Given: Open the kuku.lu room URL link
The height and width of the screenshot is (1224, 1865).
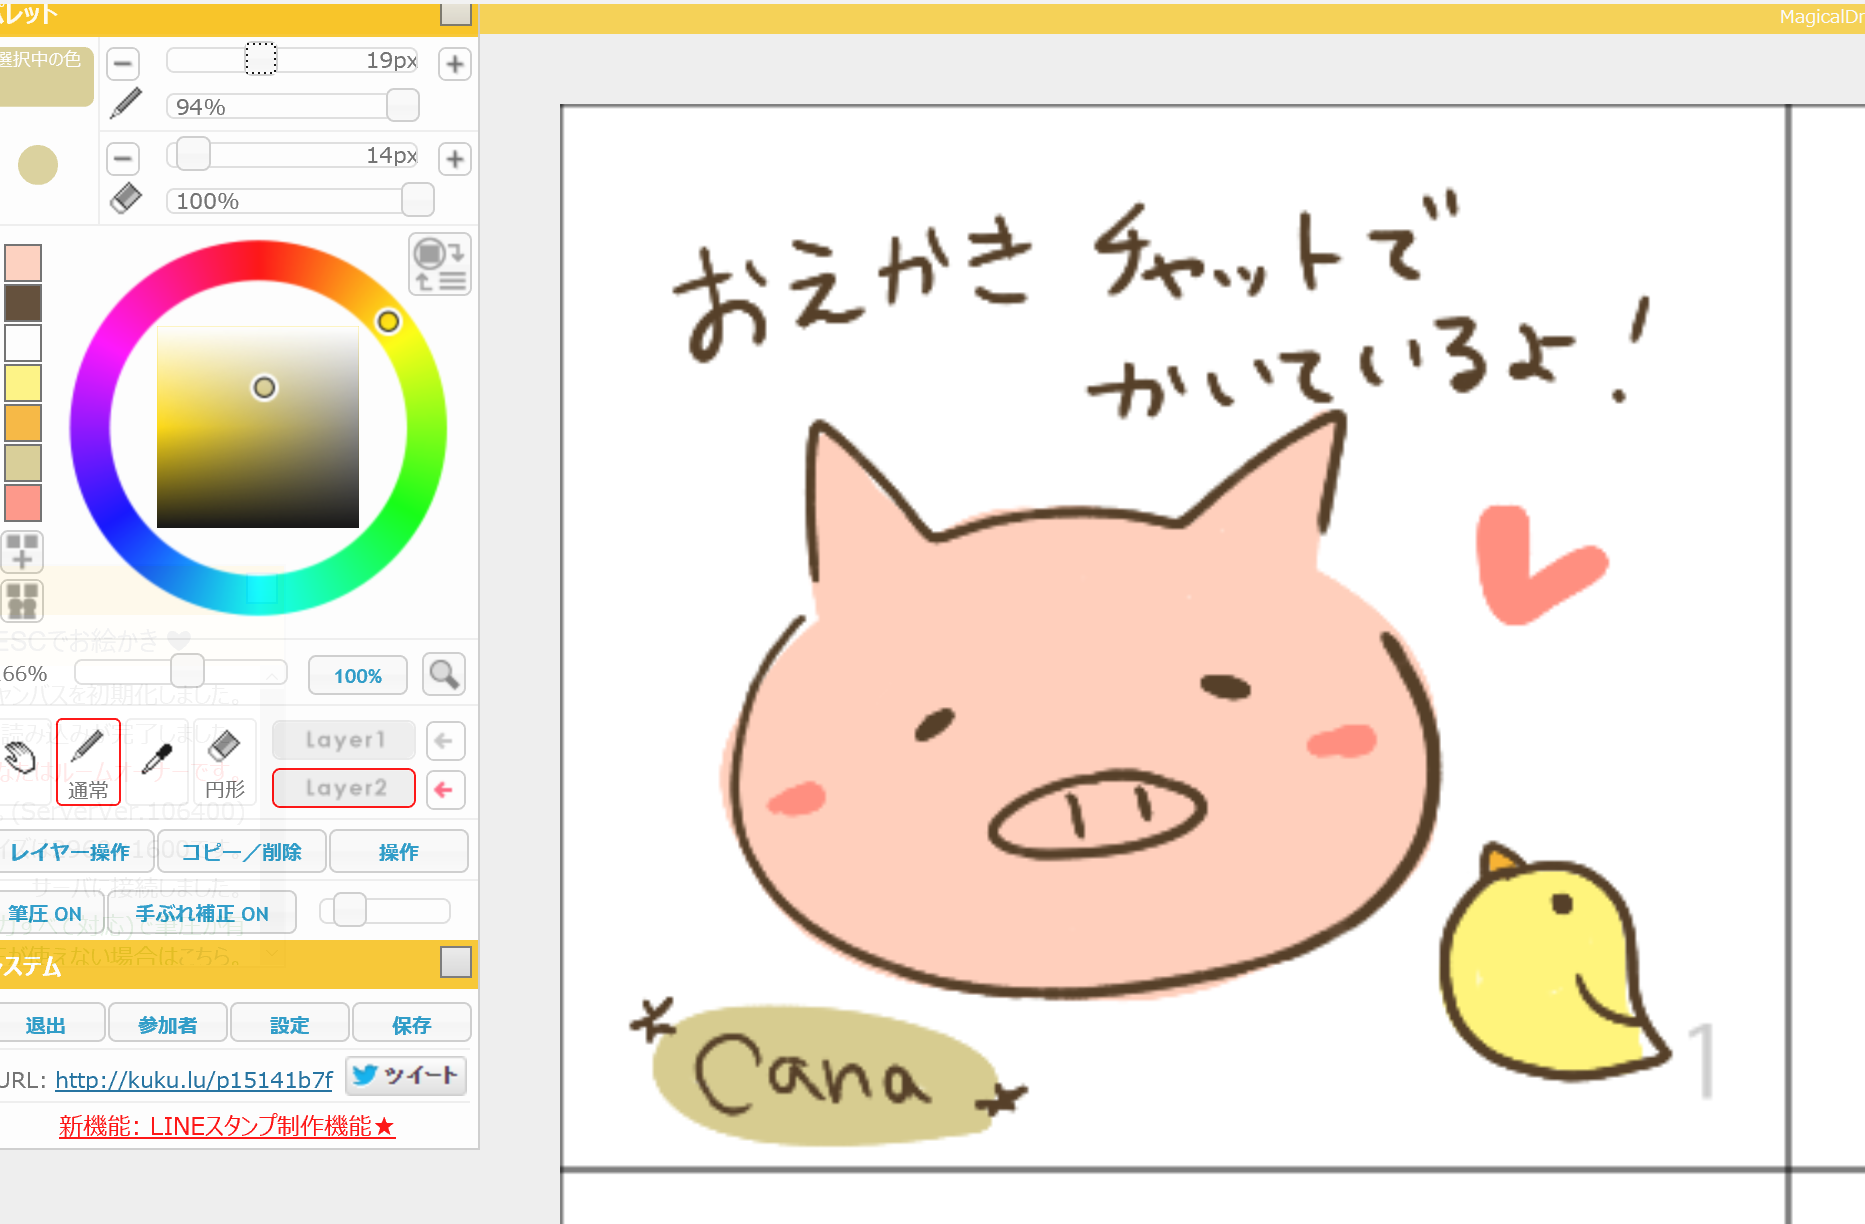Looking at the screenshot, I should (194, 1080).
